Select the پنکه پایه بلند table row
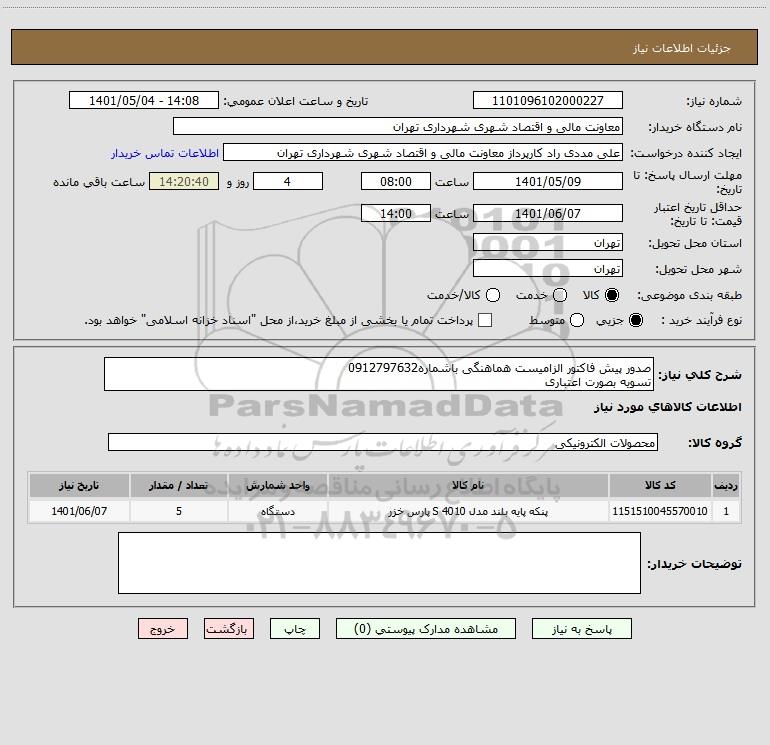The image size is (770, 745). click(x=384, y=511)
